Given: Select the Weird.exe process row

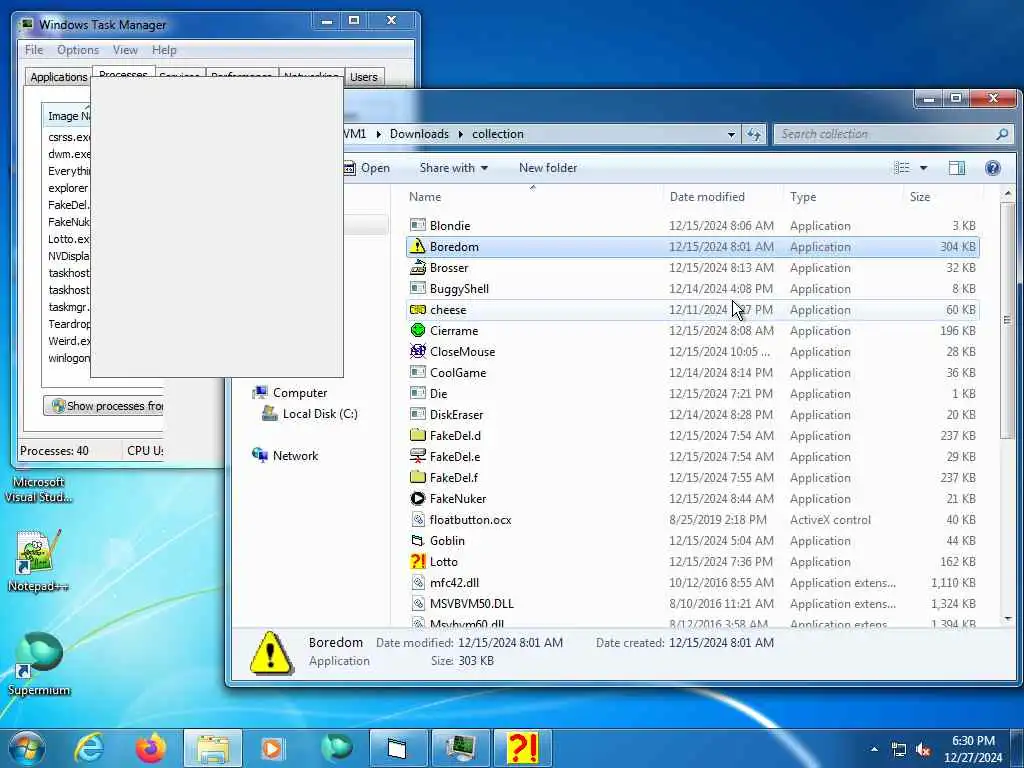Looking at the screenshot, I should (69, 341).
